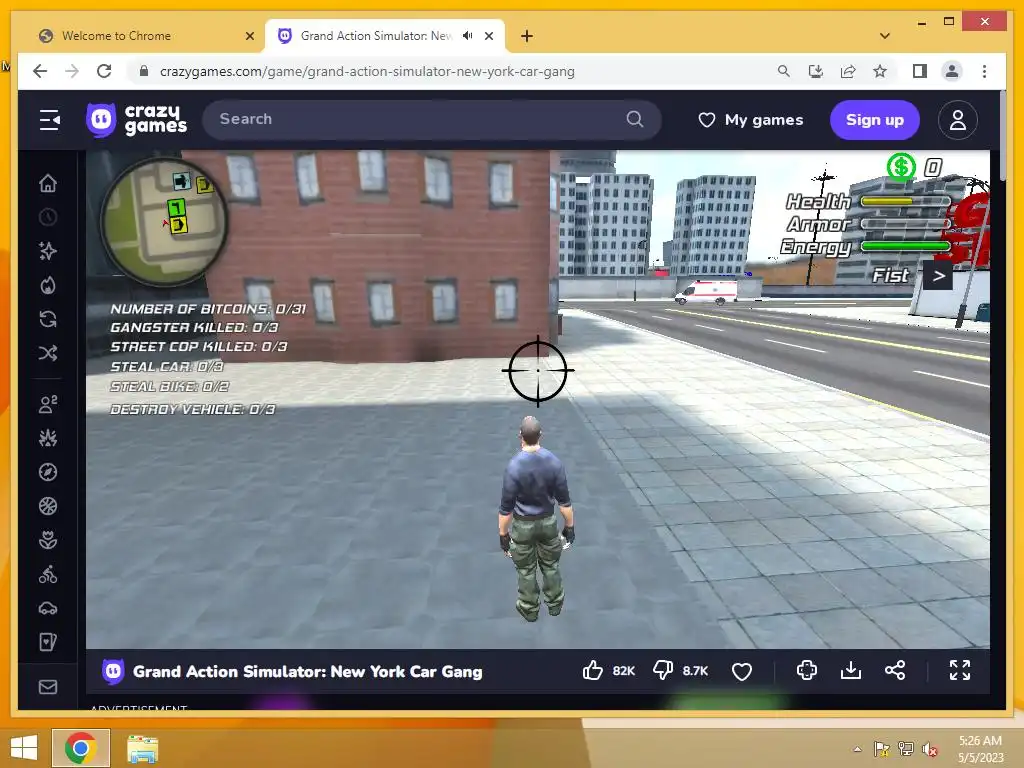Viewport: 1024px width, 768px height.
Task: Share the game using the share icon
Action: pos(895,671)
